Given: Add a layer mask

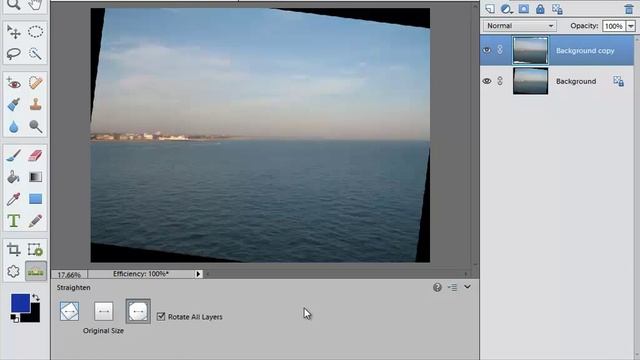Looking at the screenshot, I should click(524, 9).
